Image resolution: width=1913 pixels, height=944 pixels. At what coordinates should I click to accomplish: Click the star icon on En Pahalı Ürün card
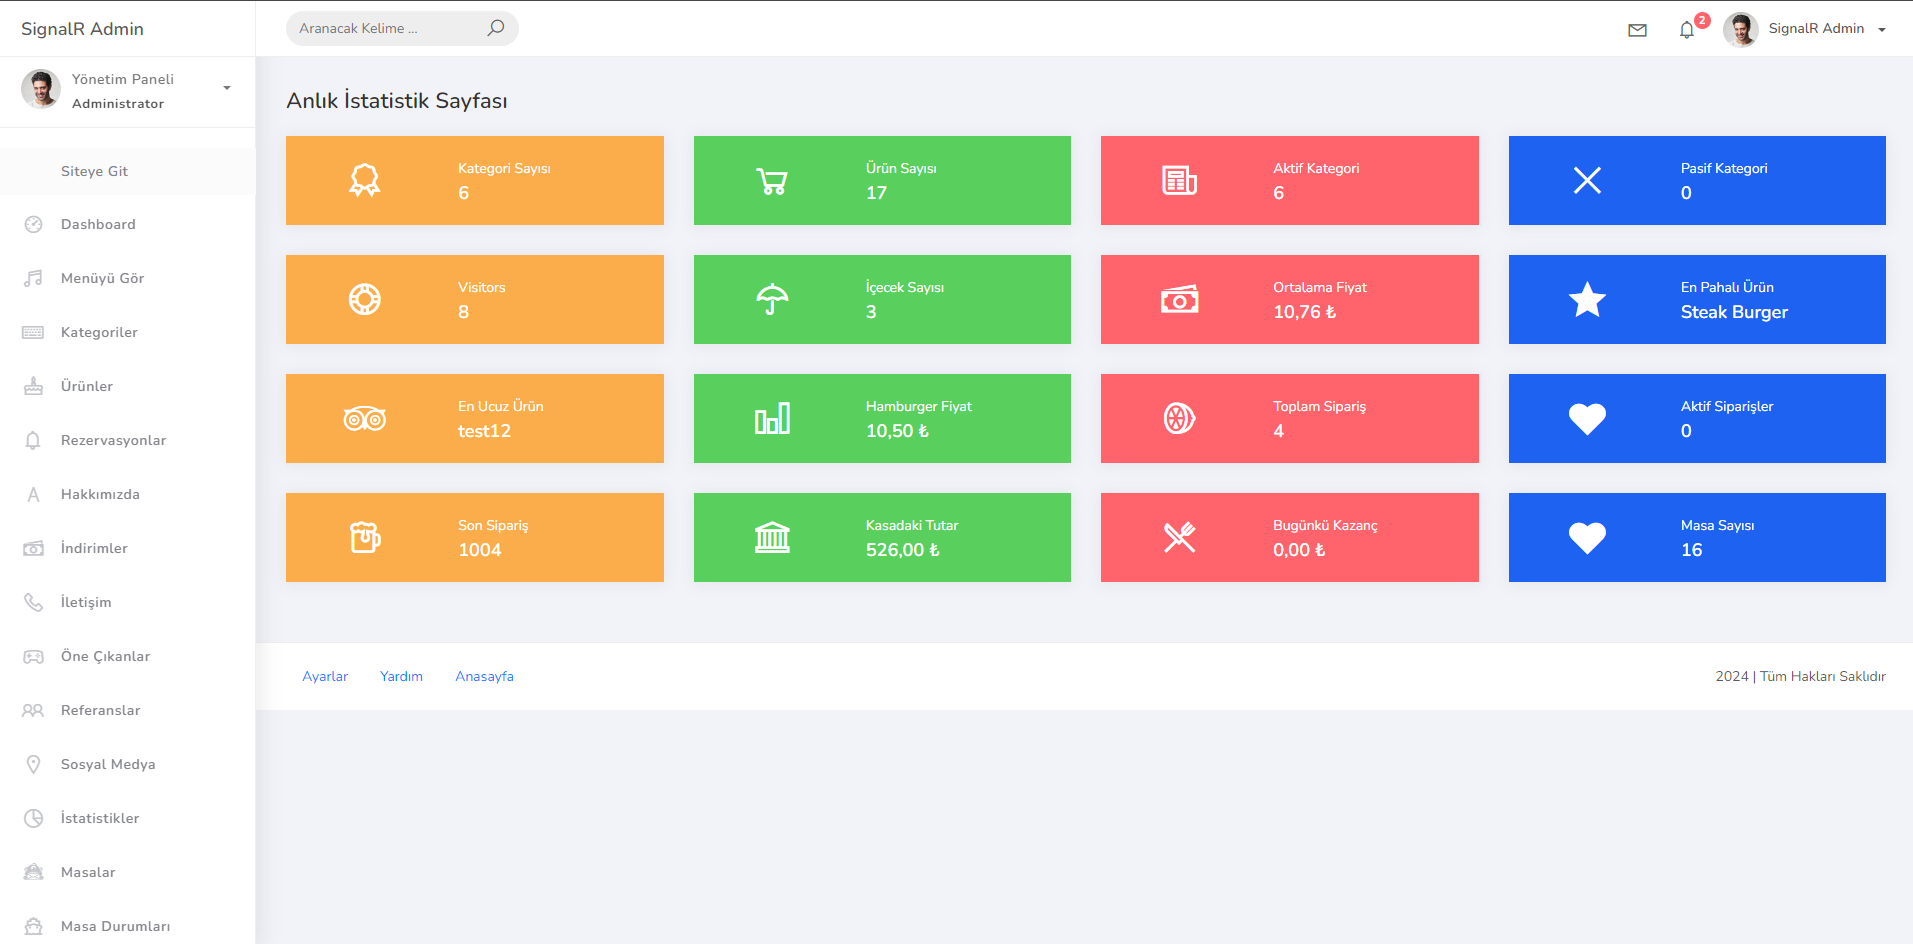click(x=1587, y=300)
